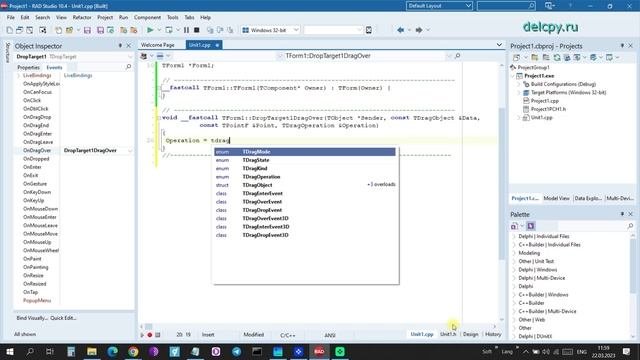This screenshot has height=360, width=640.
Task: Click the search icon in Object Inspector
Action: 129,67
